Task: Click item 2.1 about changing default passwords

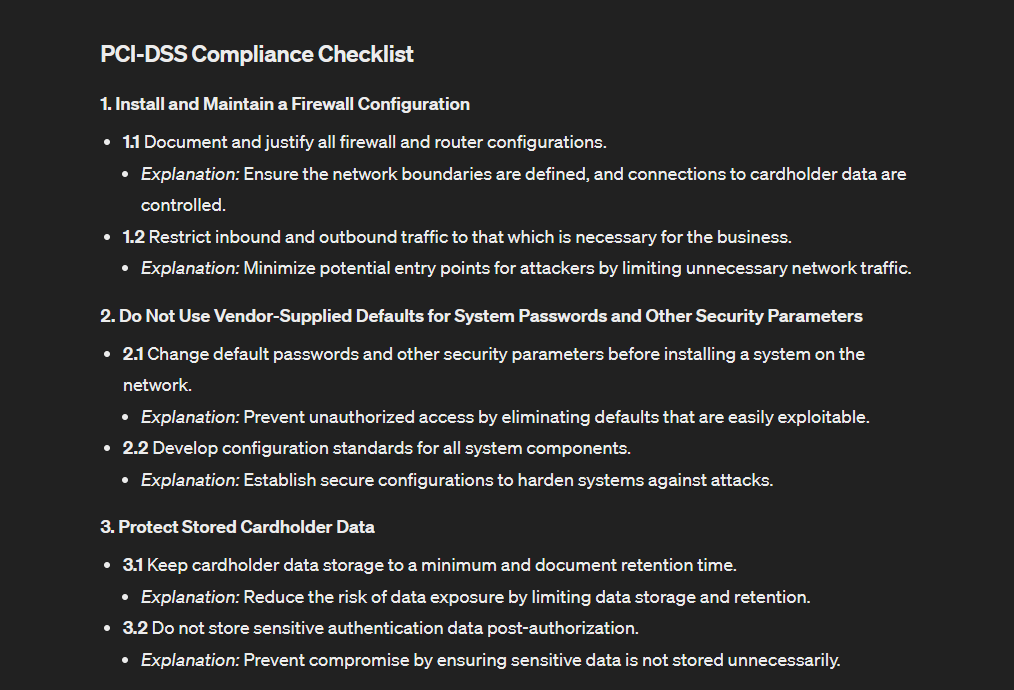Action: (493, 370)
